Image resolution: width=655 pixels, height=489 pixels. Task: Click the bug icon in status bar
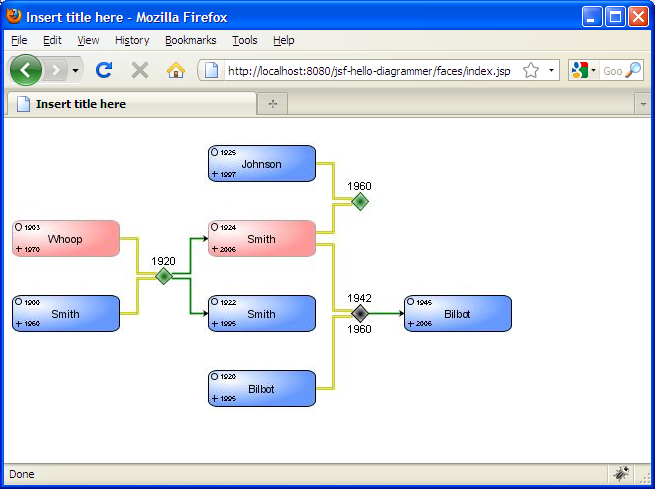coord(621,474)
